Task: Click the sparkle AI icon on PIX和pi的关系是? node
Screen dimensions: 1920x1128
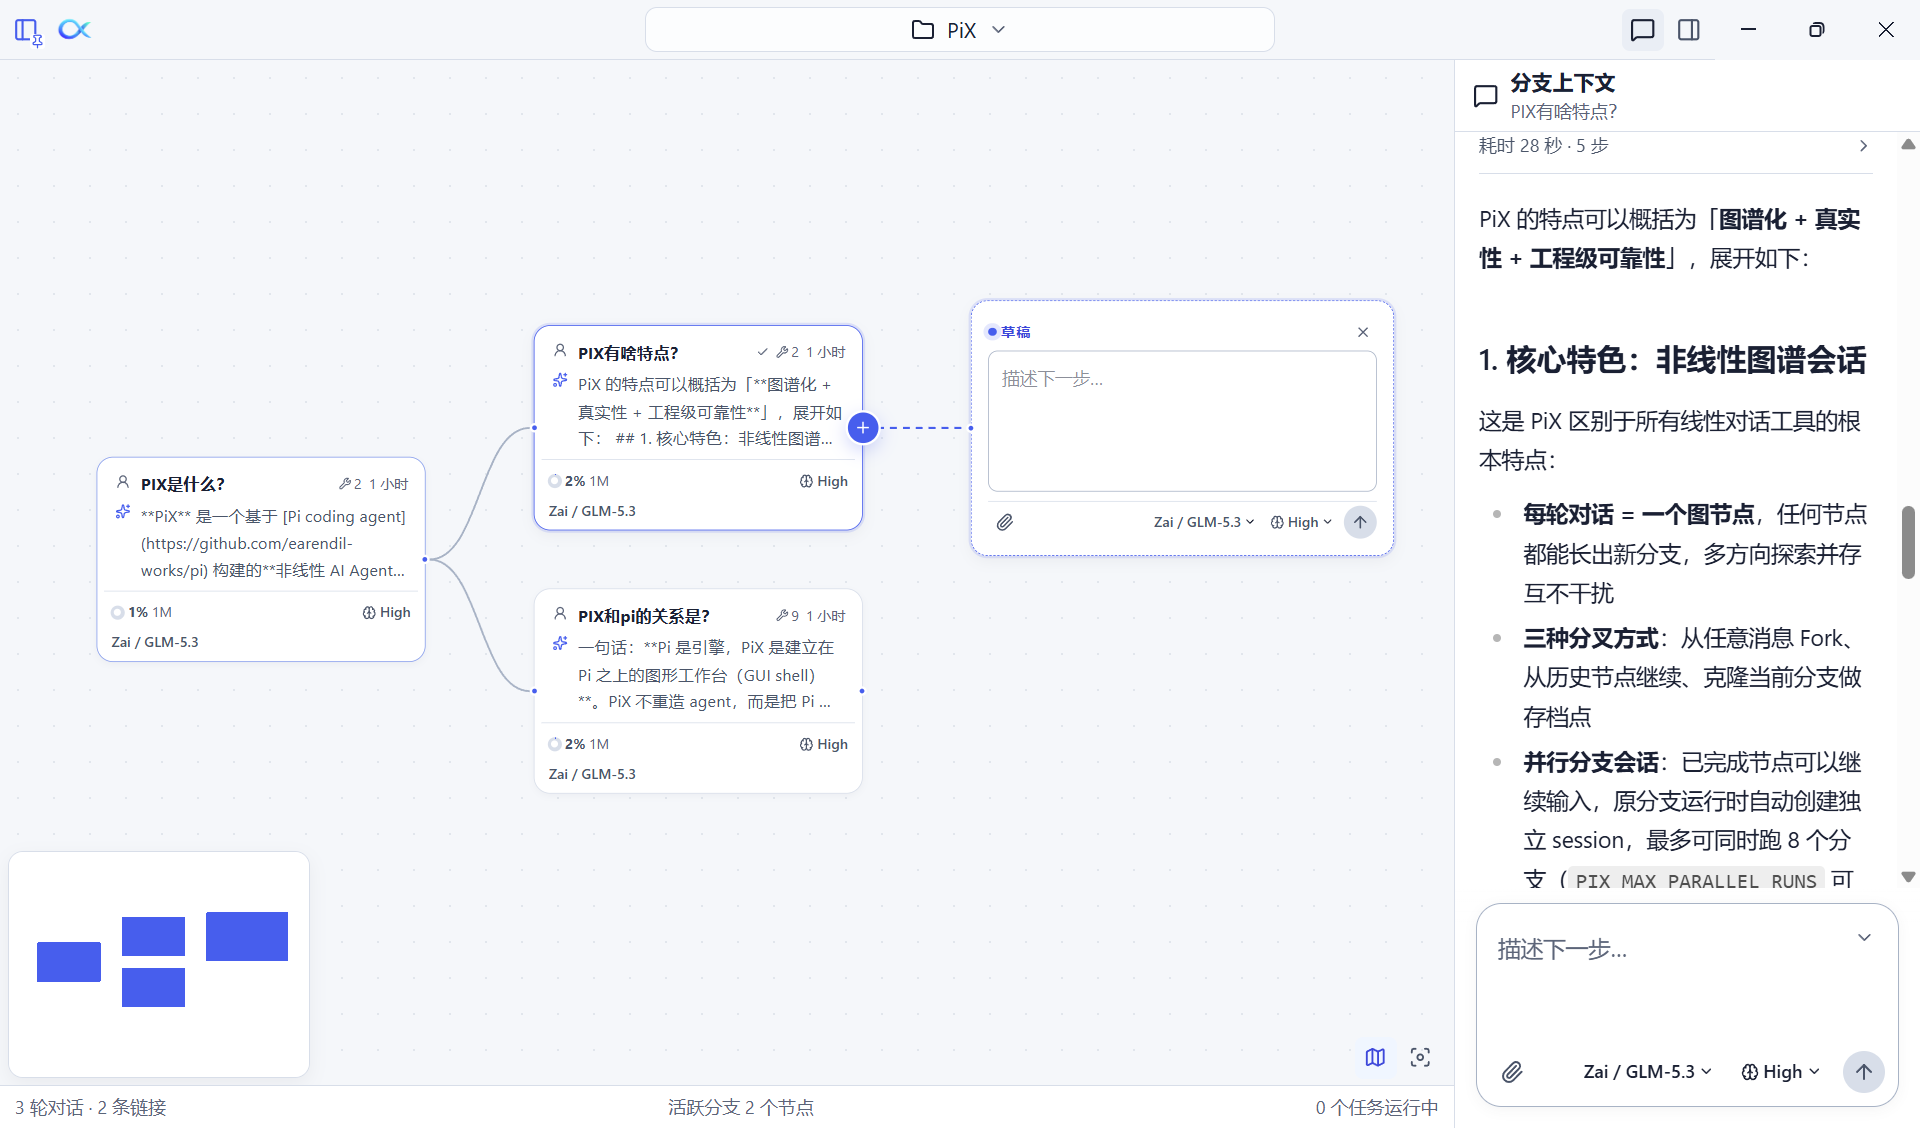Action: 560,644
